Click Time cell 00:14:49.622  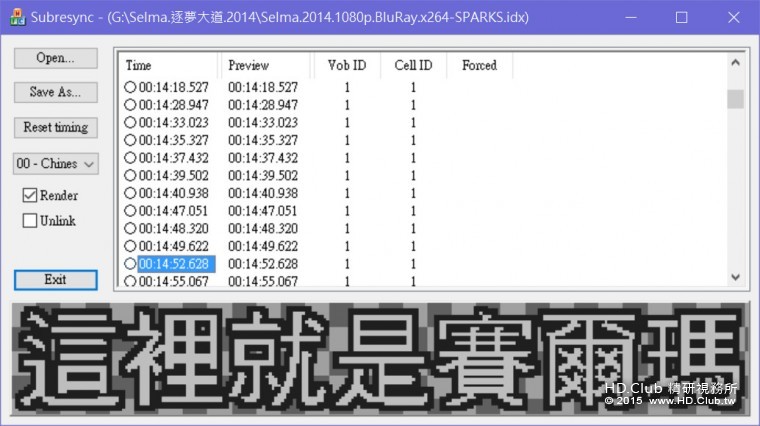coord(174,246)
